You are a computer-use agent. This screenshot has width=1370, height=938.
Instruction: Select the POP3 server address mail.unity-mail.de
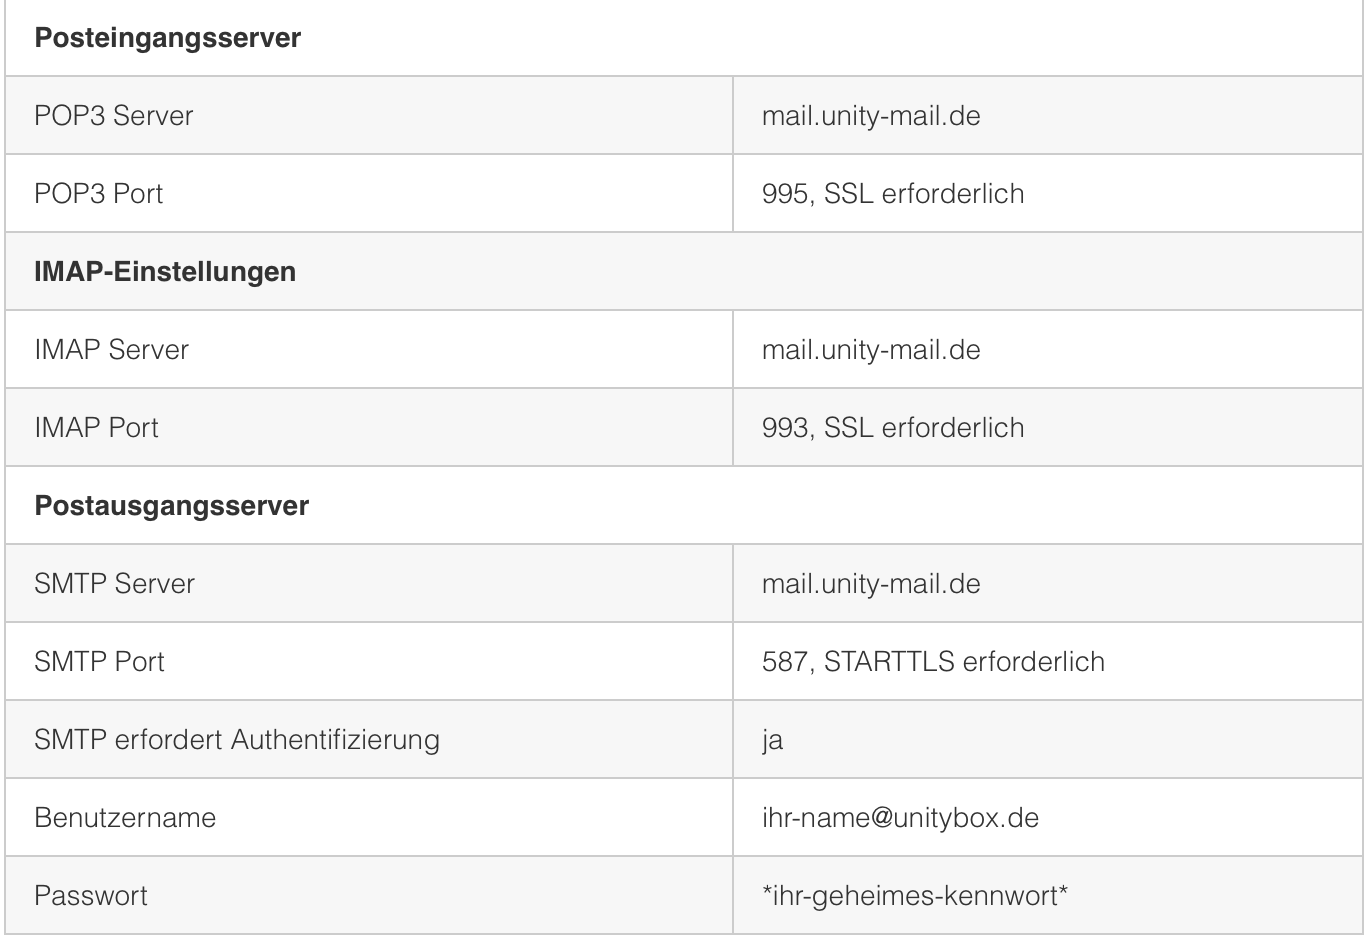(870, 116)
